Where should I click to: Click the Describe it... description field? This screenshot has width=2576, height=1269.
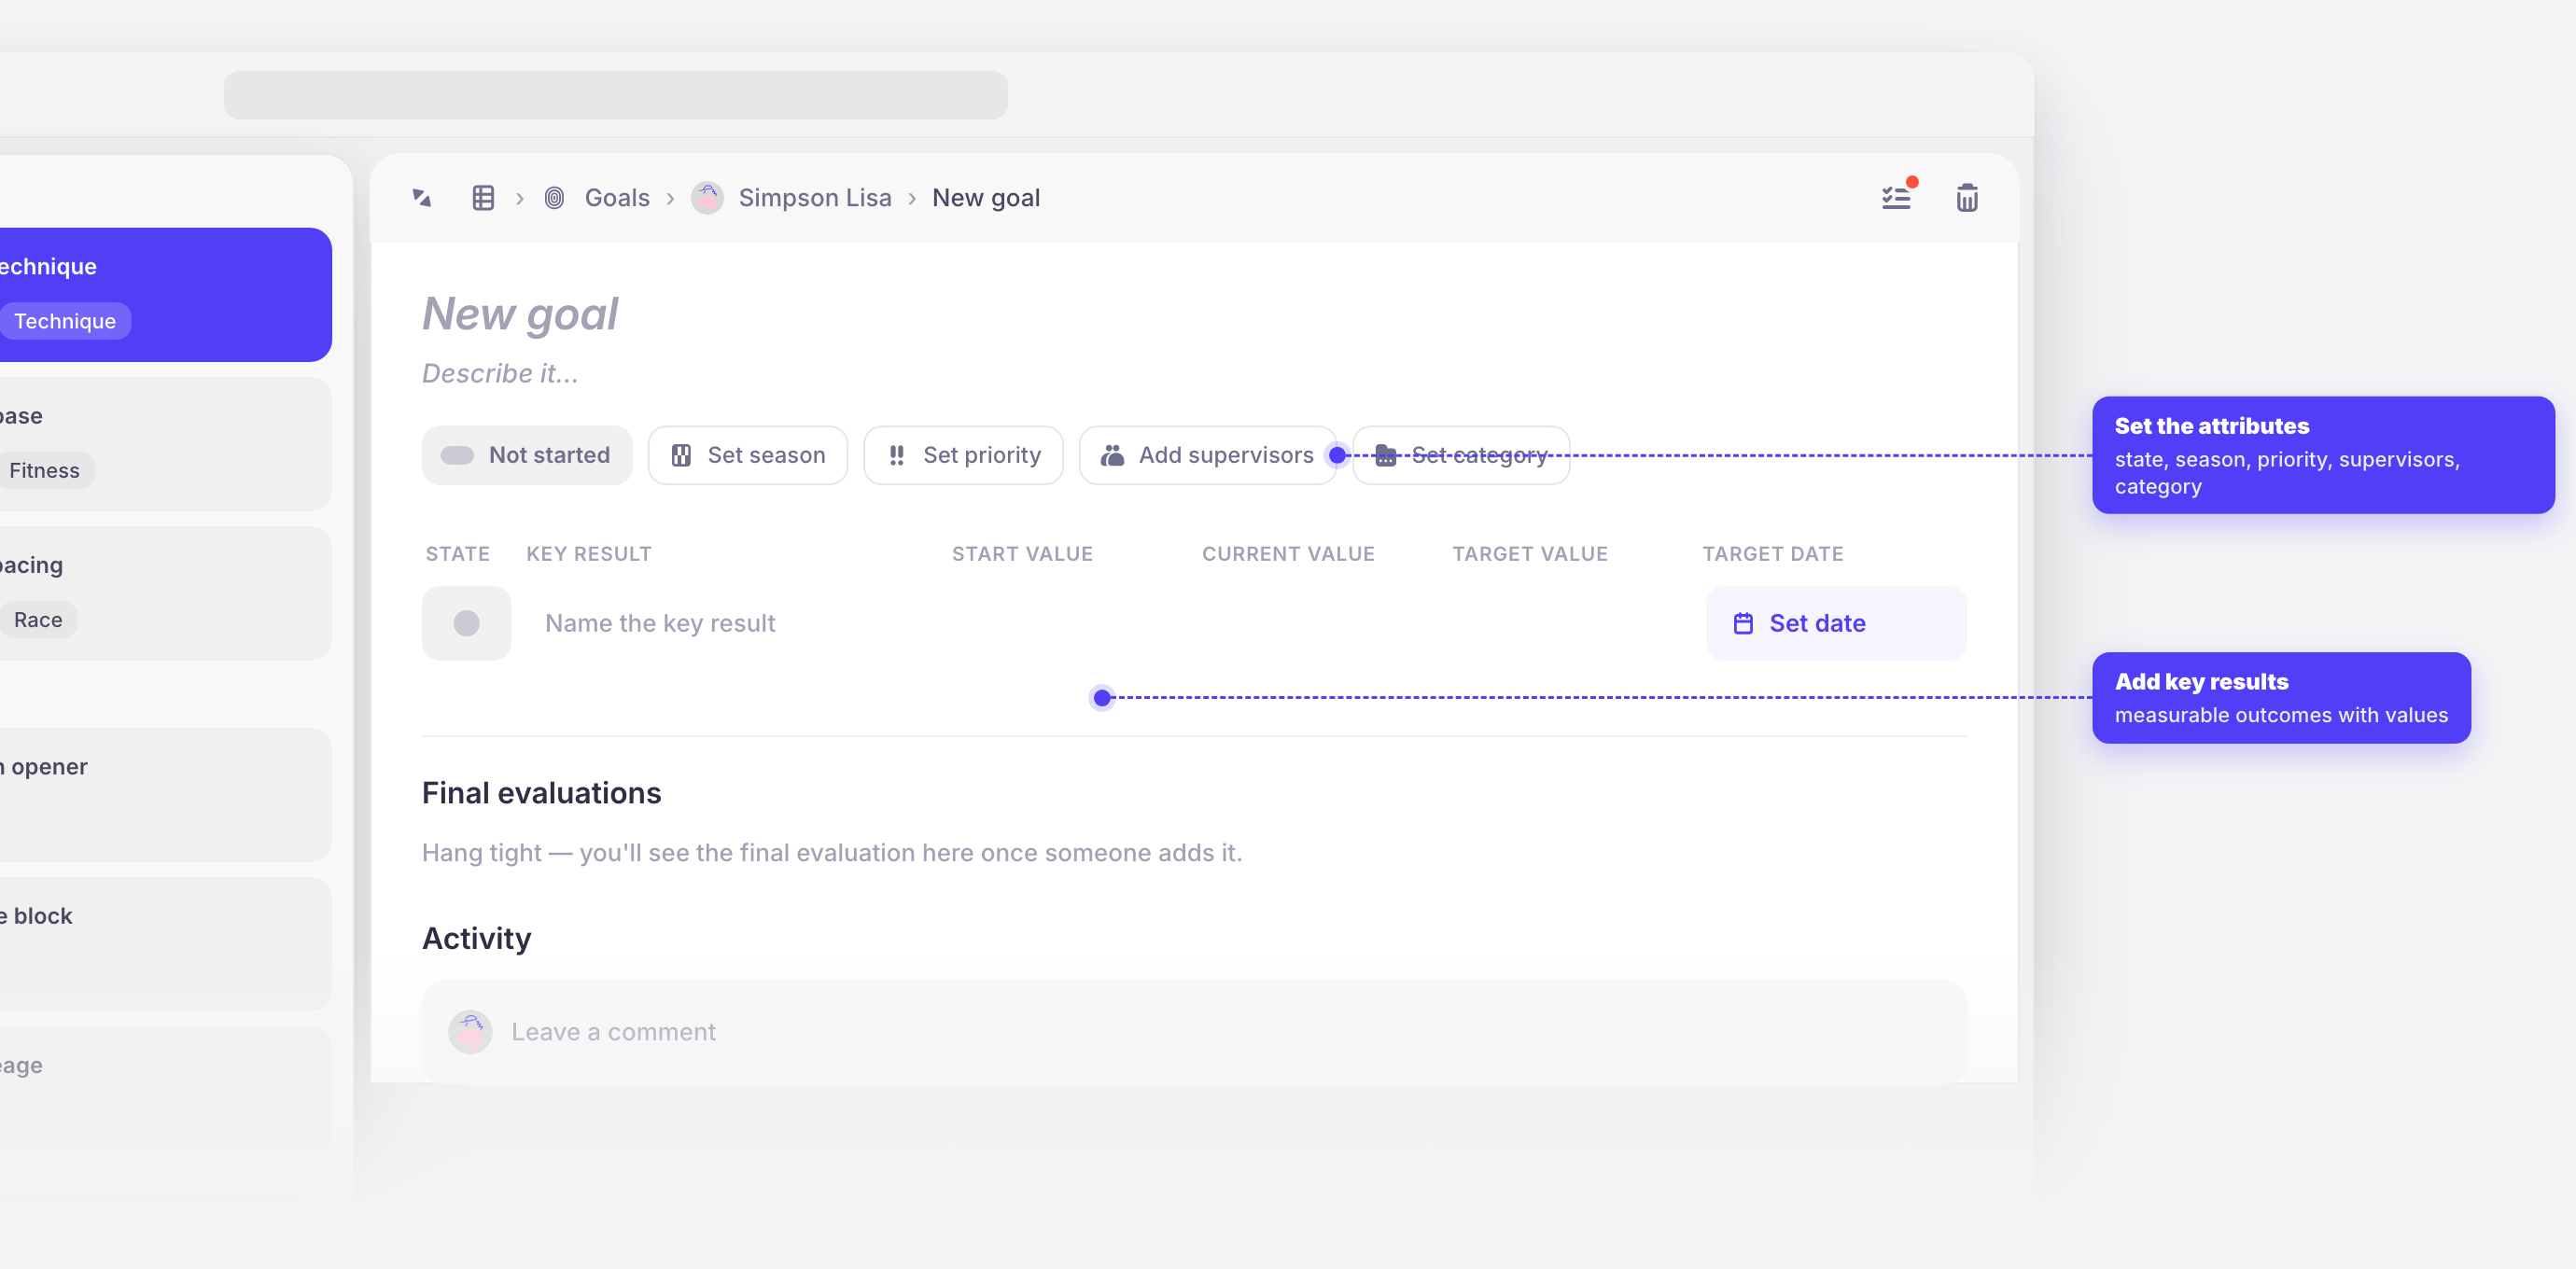pyautogui.click(x=500, y=373)
